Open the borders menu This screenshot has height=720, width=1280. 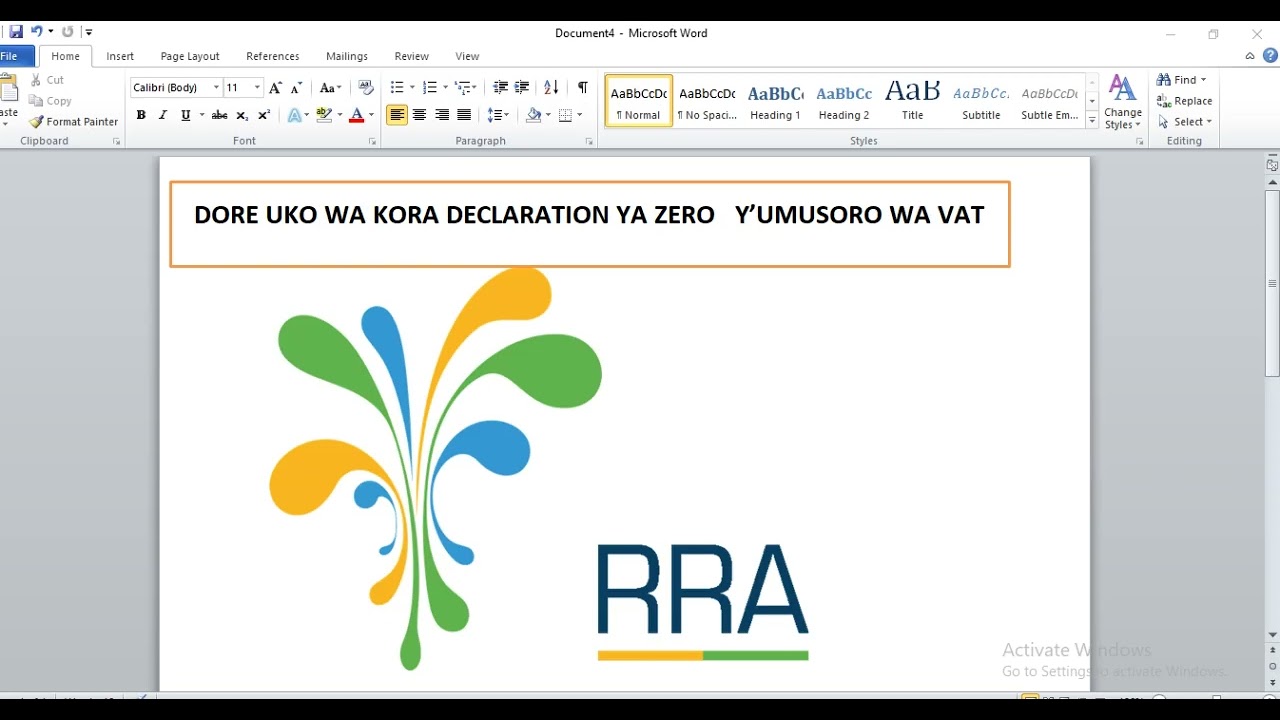click(570, 116)
